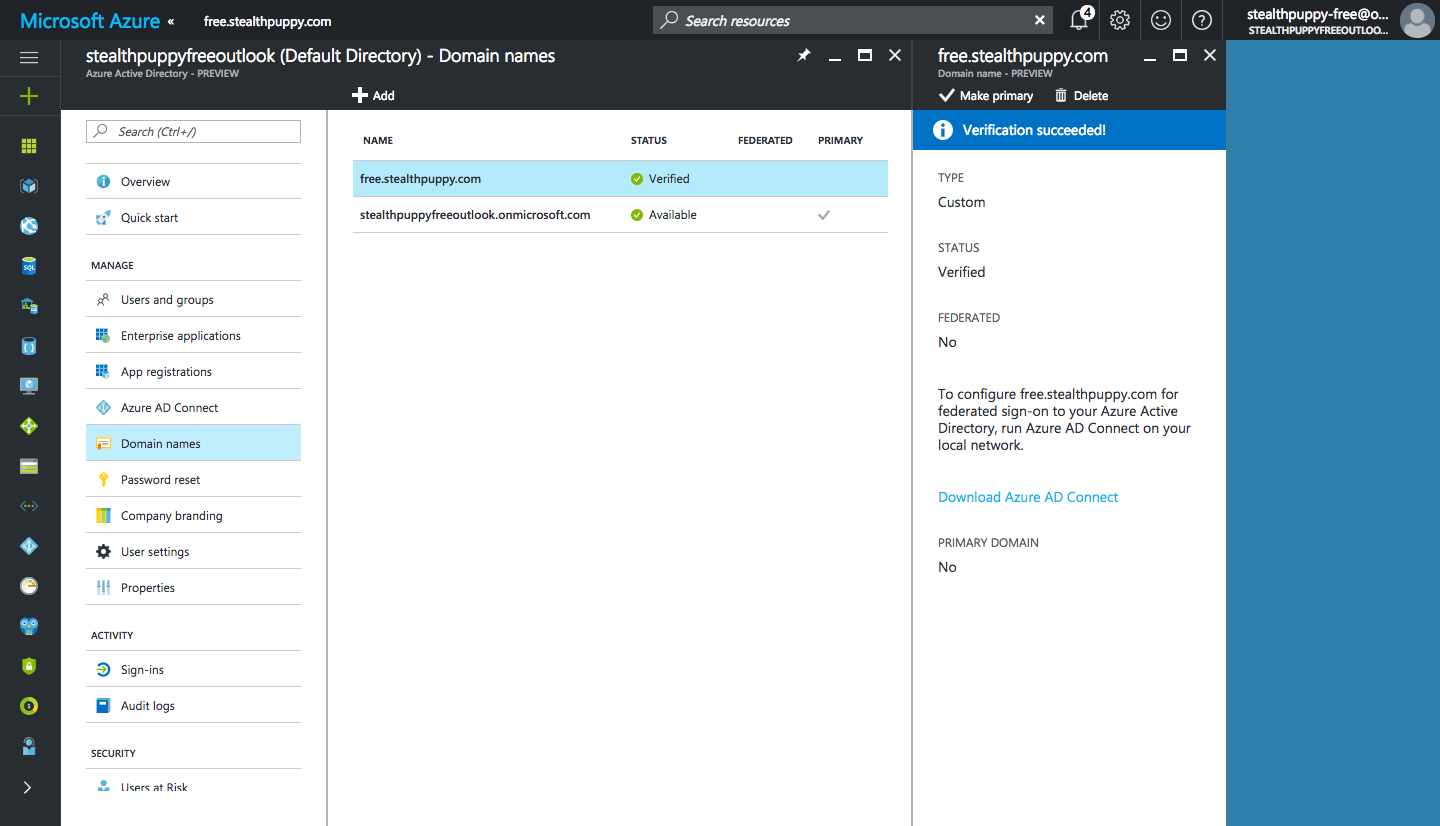Select Domain names menu item

coord(193,444)
